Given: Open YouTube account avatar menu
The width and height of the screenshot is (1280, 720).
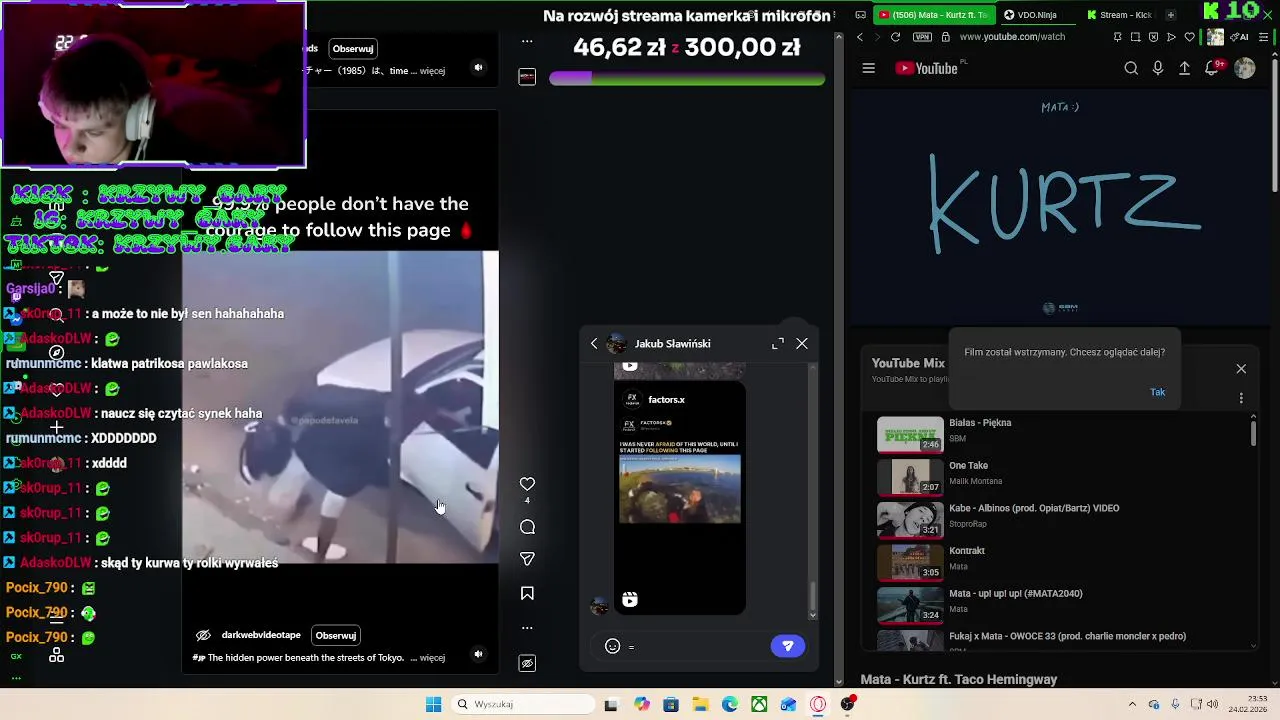Looking at the screenshot, I should [1245, 68].
